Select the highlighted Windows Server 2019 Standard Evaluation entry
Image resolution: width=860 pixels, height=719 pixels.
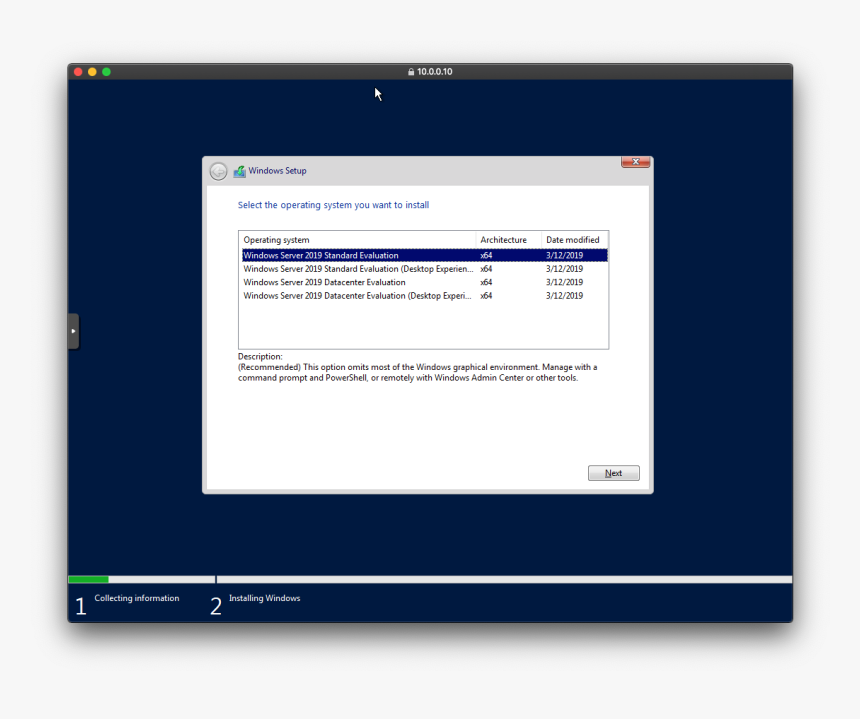coord(320,255)
